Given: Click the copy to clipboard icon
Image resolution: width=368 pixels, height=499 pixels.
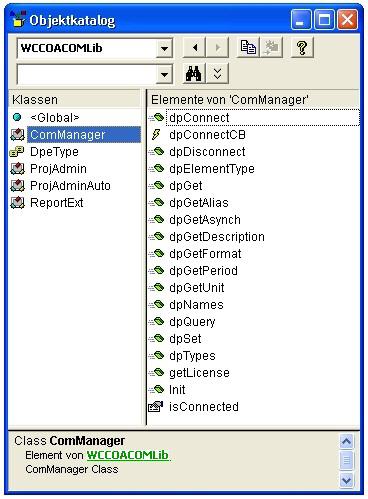Looking at the screenshot, I should [248, 47].
